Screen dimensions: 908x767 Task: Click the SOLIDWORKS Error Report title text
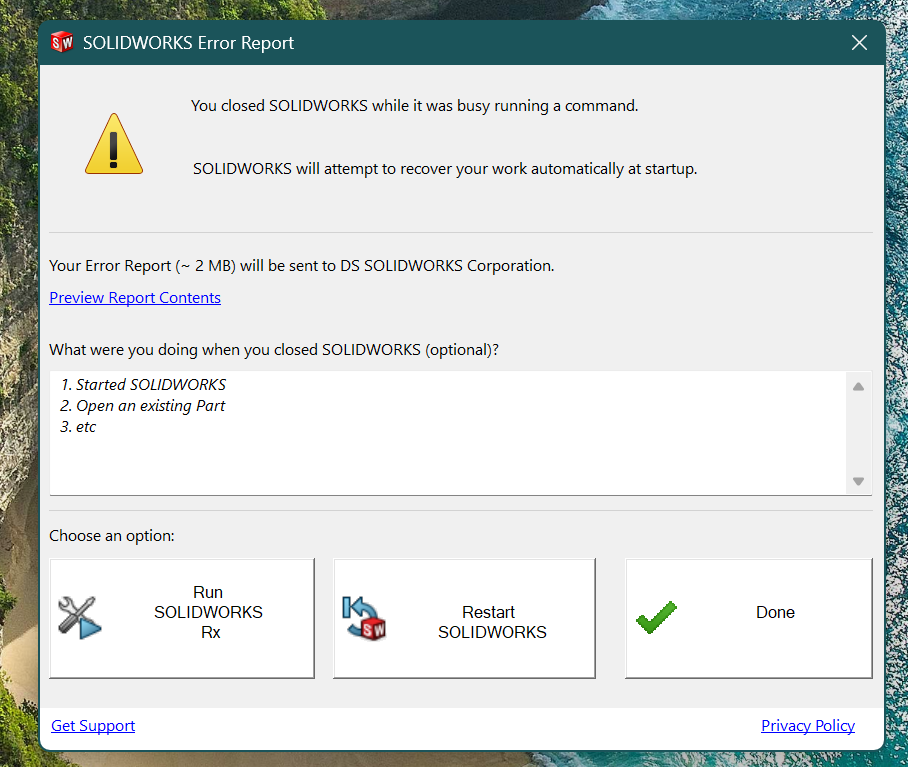tap(188, 43)
